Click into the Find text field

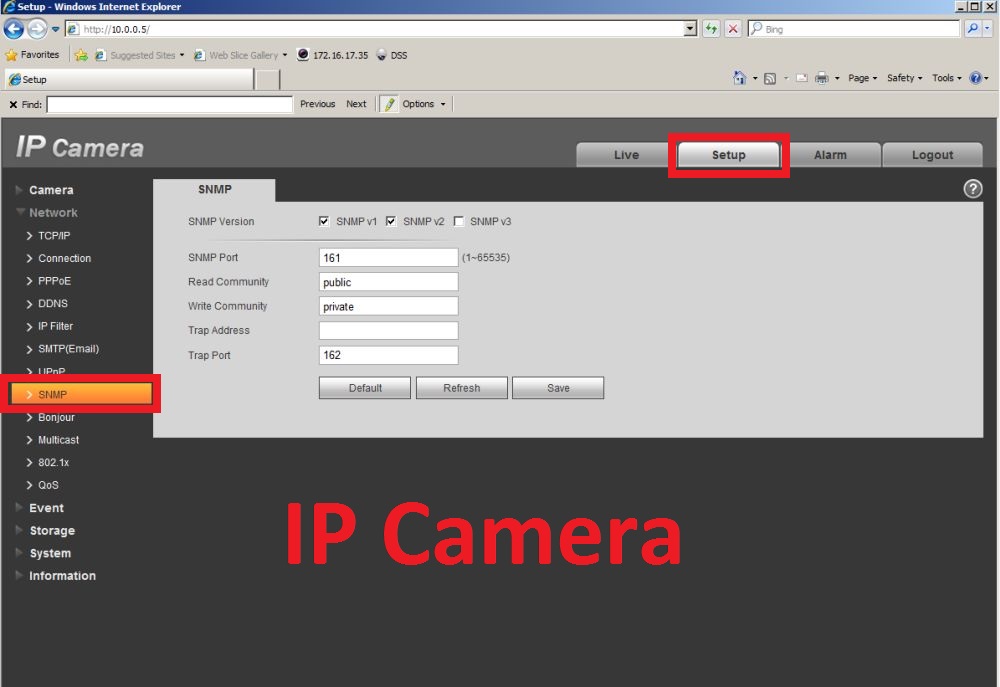pos(170,104)
